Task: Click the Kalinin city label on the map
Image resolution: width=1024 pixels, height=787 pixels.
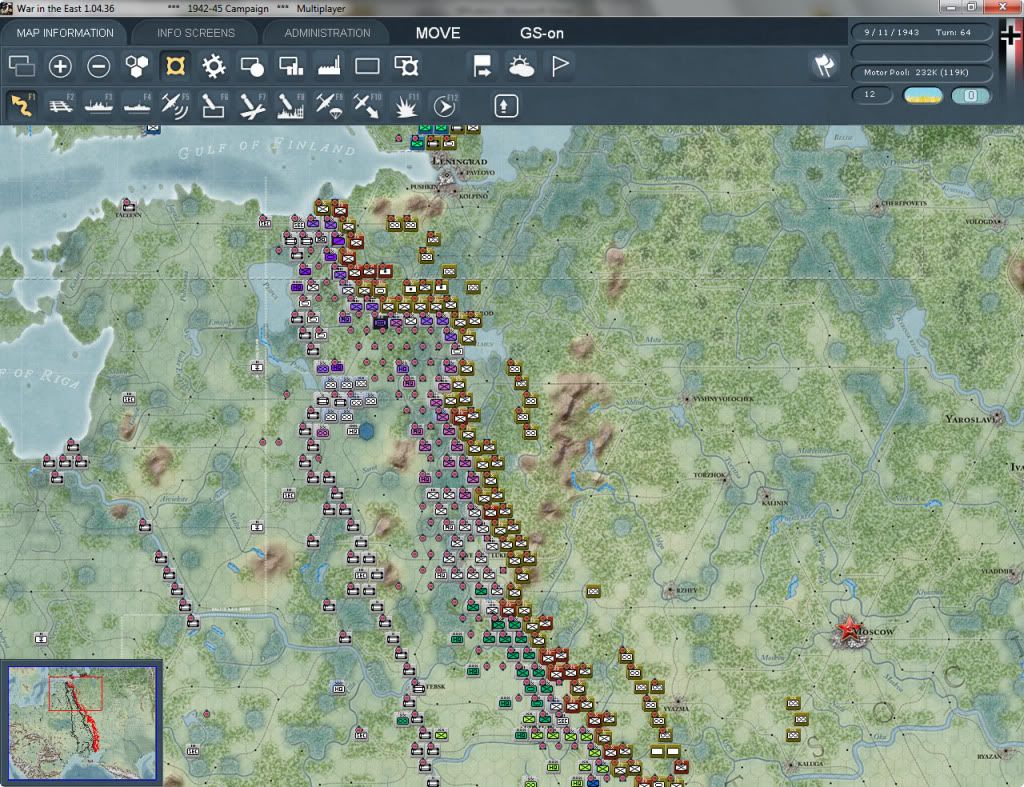Action: 775,503
